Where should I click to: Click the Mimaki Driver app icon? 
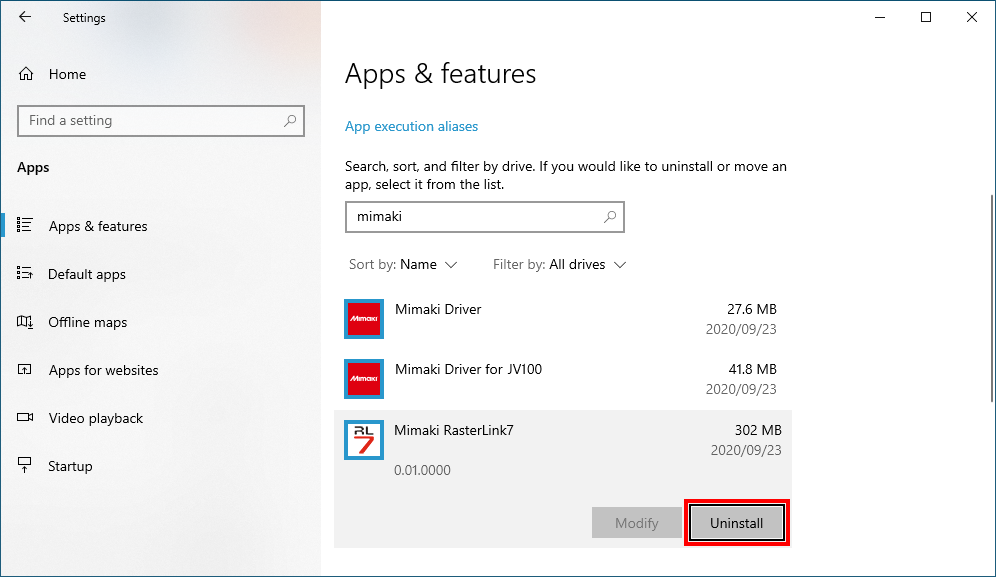point(363,319)
